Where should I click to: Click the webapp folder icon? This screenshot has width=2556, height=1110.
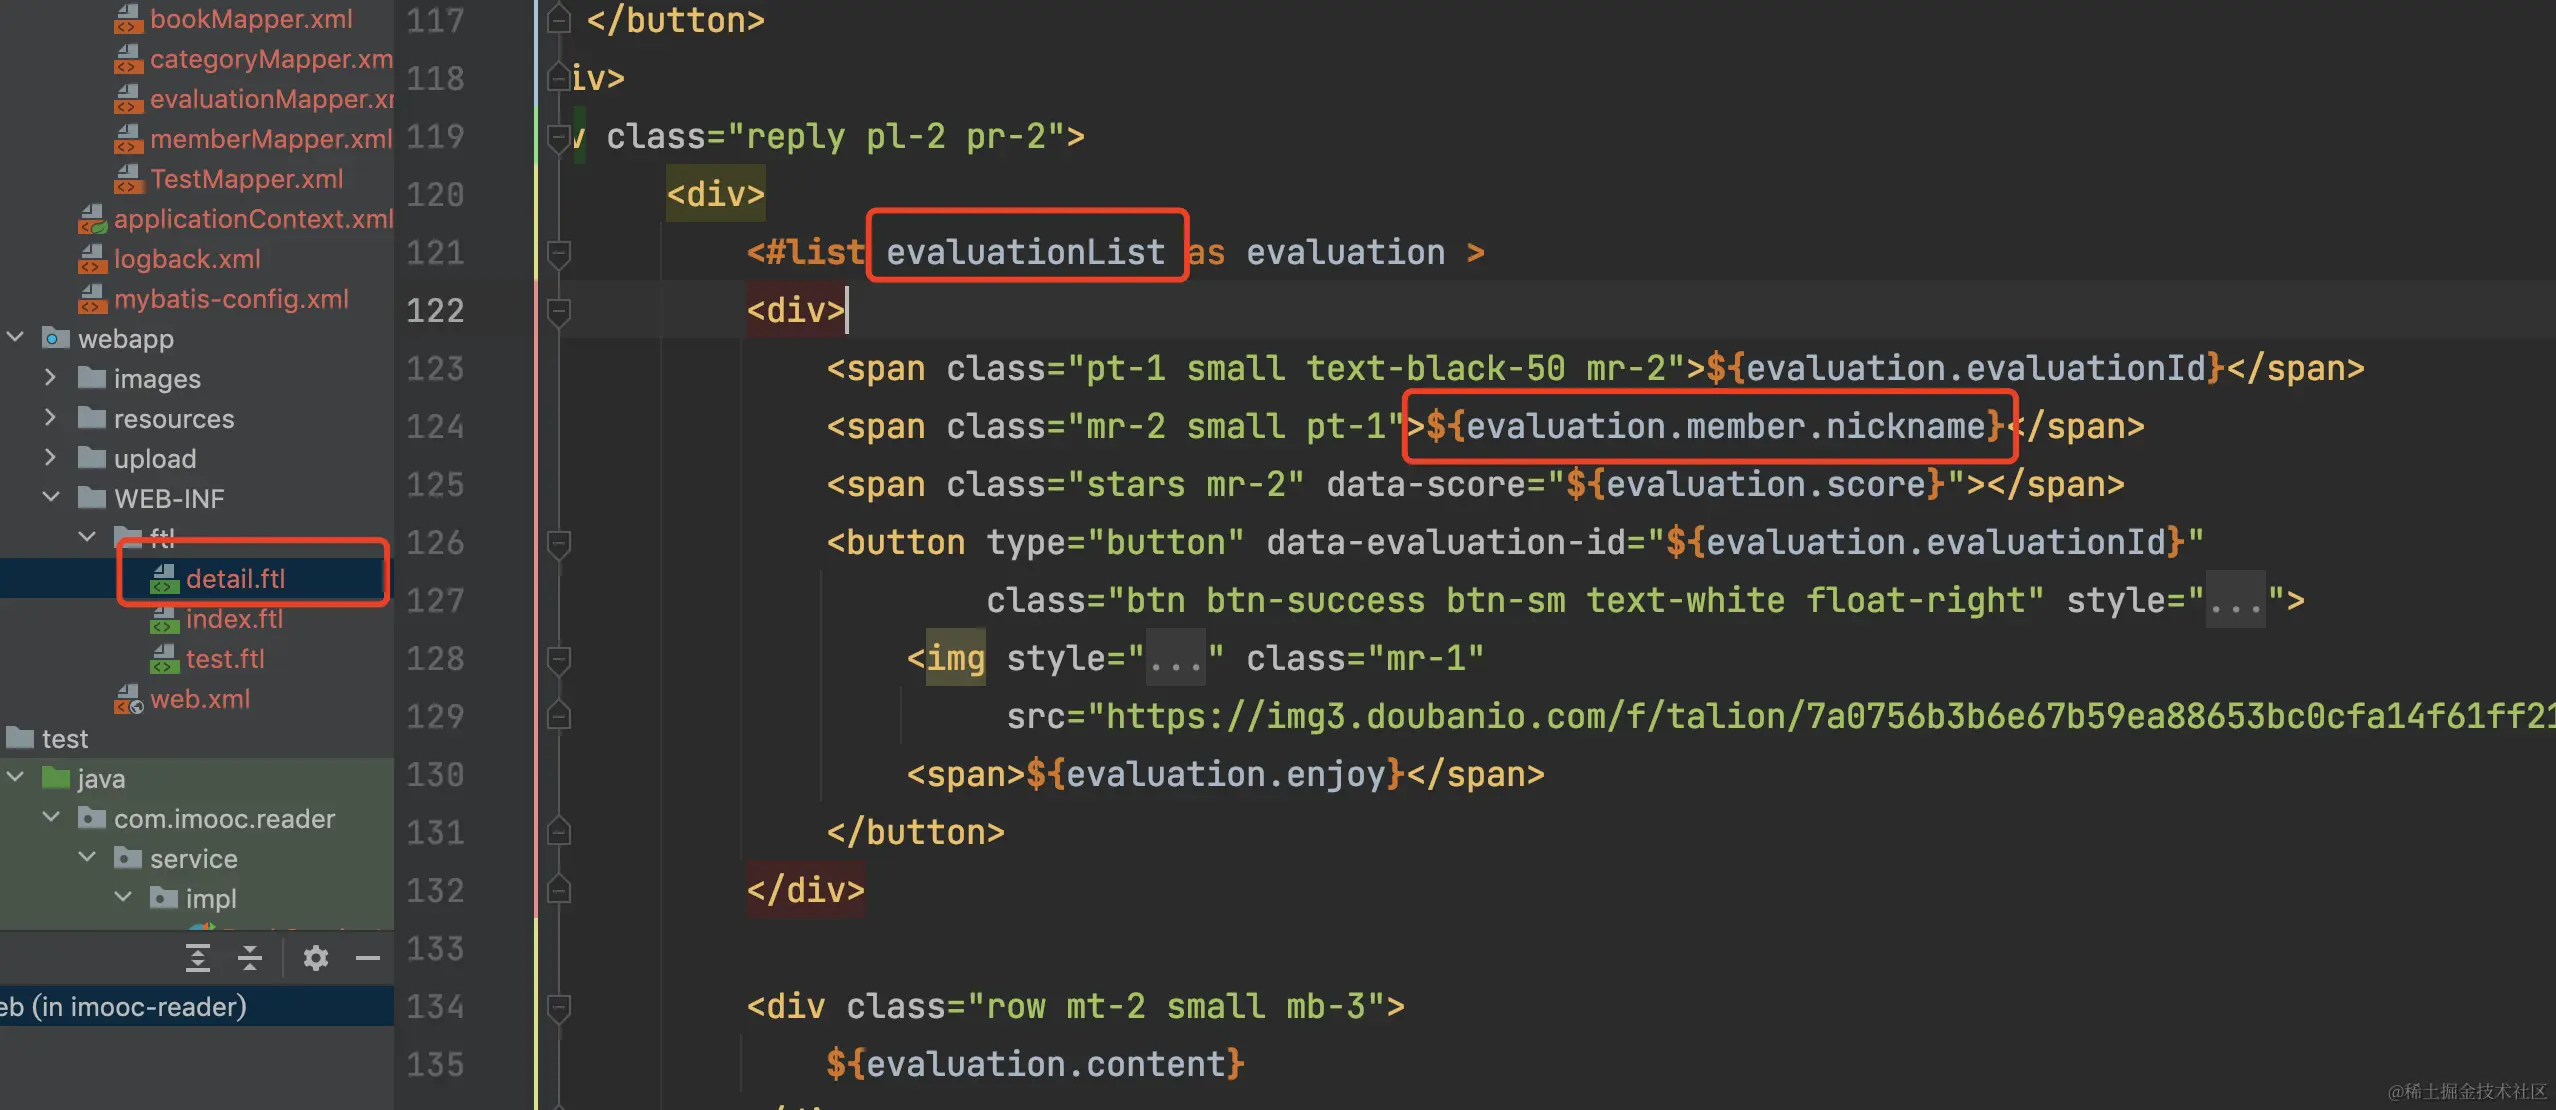[x=56, y=338]
